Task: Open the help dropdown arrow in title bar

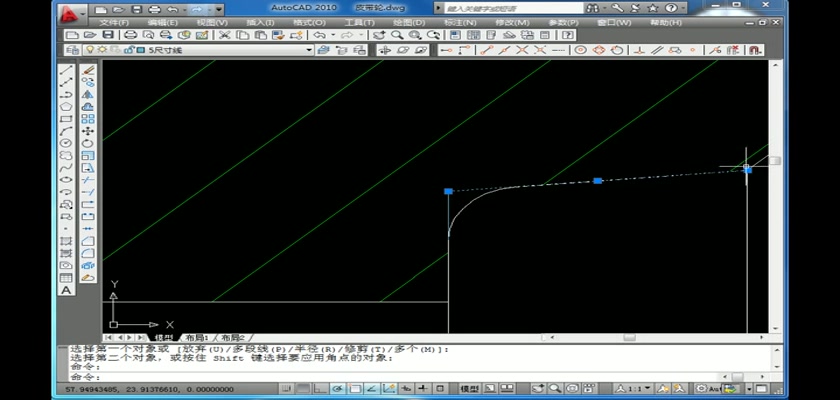Action: point(682,8)
